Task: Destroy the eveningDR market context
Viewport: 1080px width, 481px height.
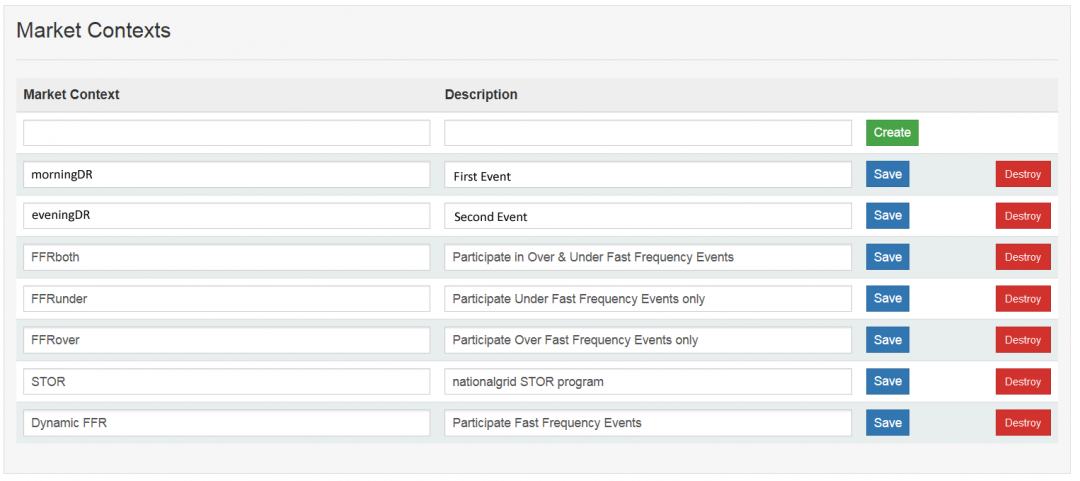Action: [x=1022, y=216]
